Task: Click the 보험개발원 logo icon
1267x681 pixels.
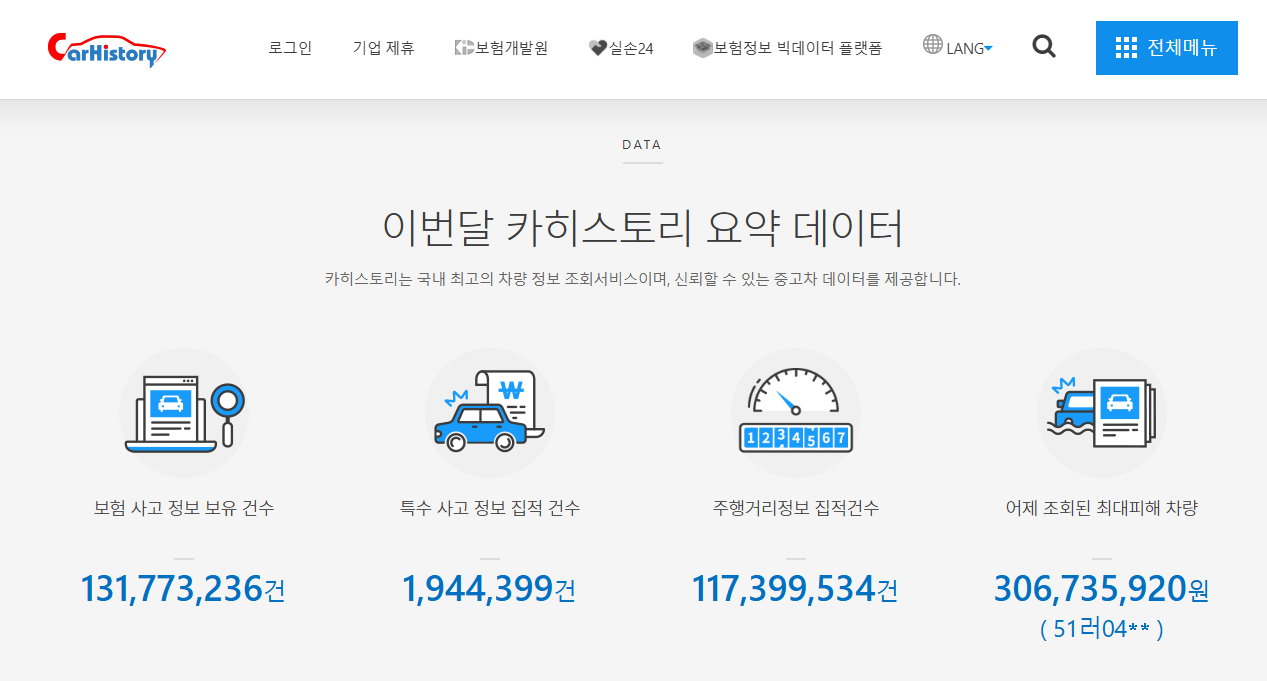Action: click(464, 48)
